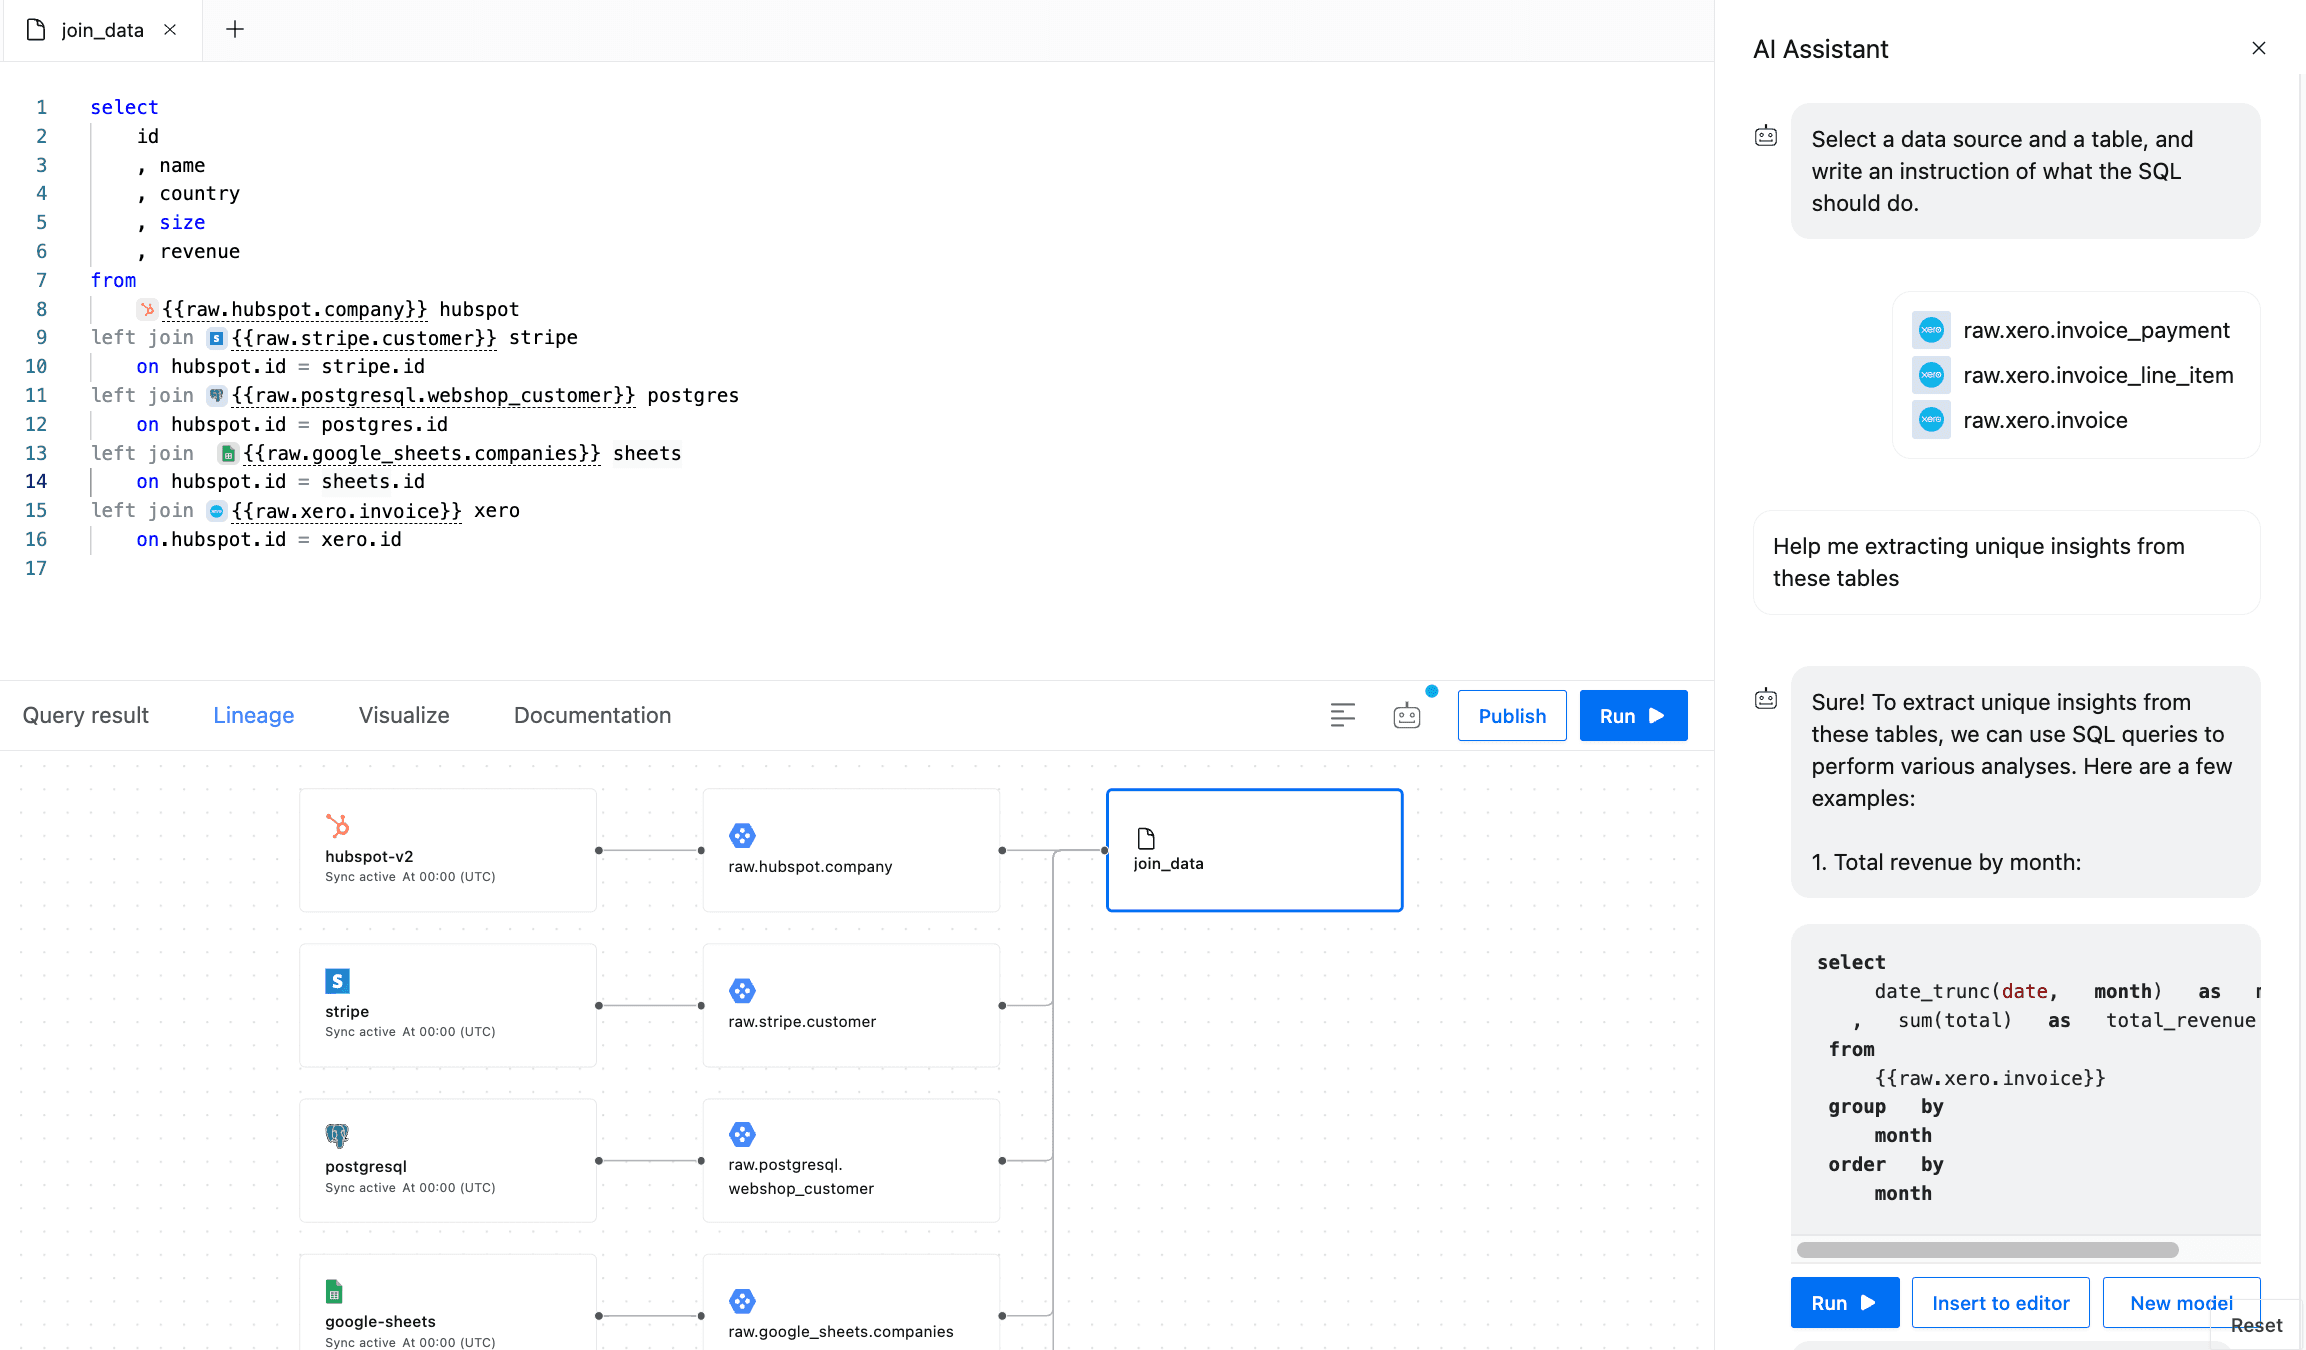
Task: Click Insert to editor
Action: (2000, 1303)
